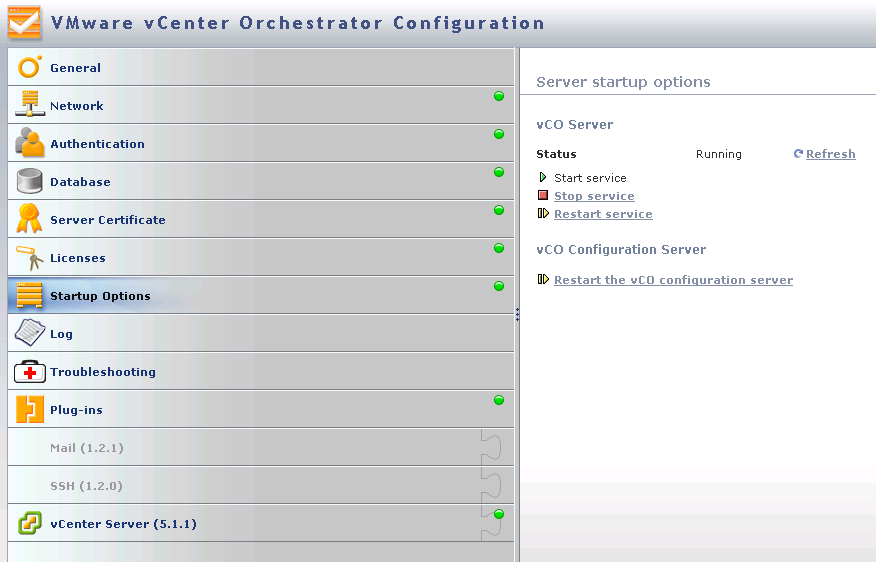Viewport: 876px width, 562px height.
Task: Click the Licenses keys icon
Action: click(x=30, y=258)
